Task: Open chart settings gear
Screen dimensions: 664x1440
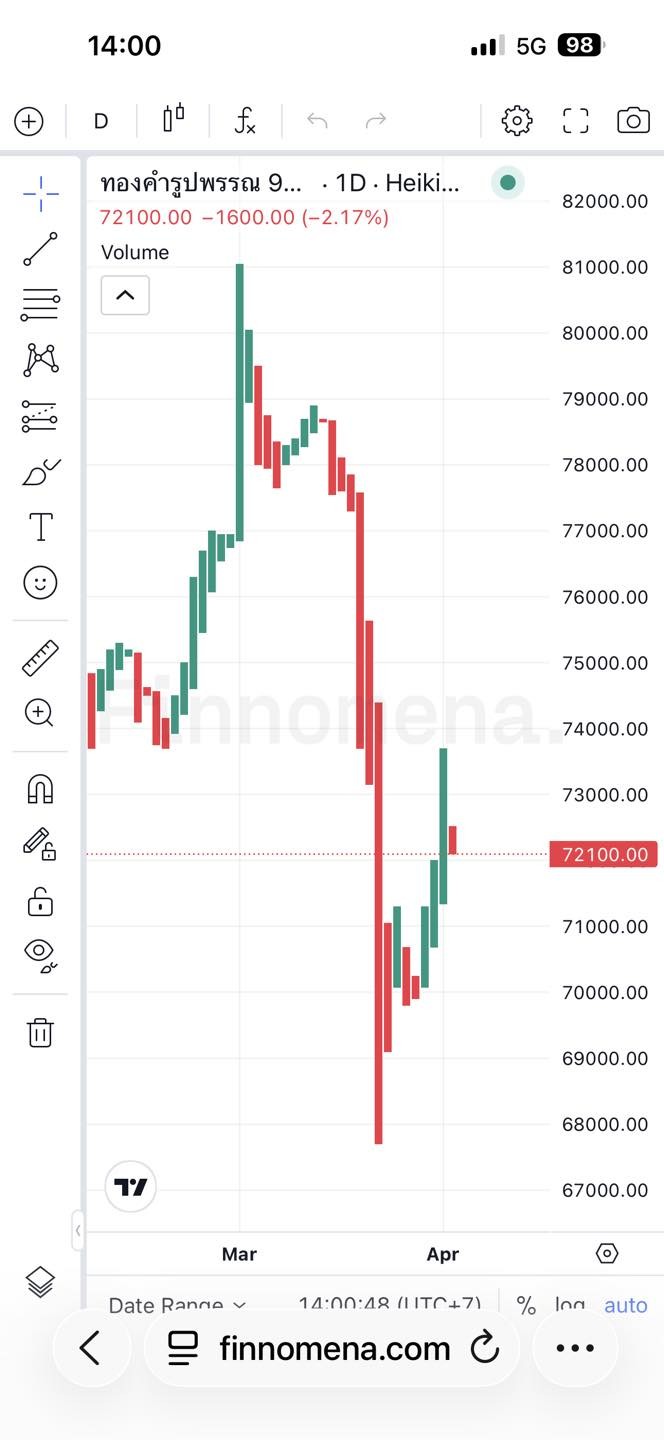Action: pos(516,121)
